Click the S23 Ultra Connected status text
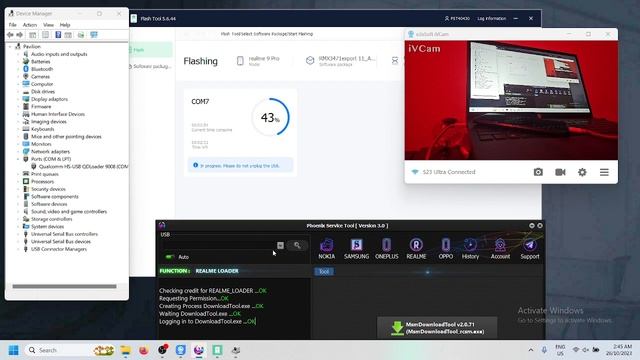This screenshot has height=360, width=640. pyautogui.click(x=449, y=172)
